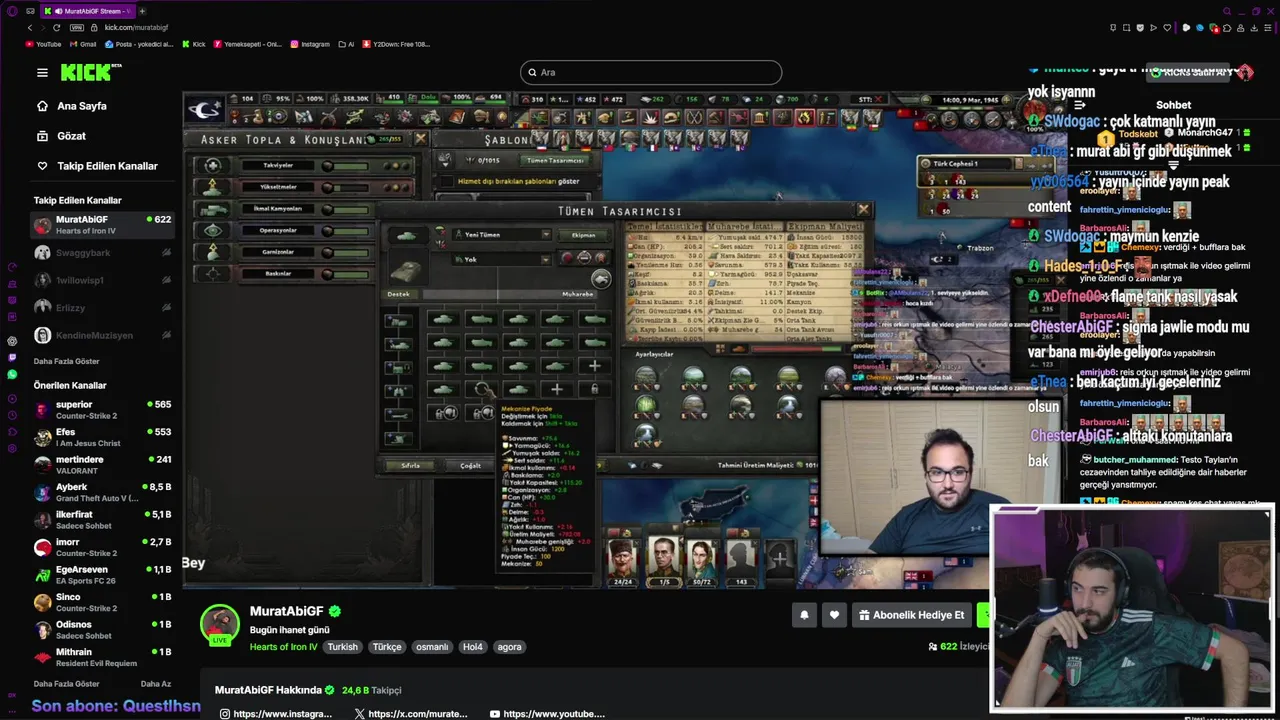Select the Hoi4 tag

[x=473, y=647]
